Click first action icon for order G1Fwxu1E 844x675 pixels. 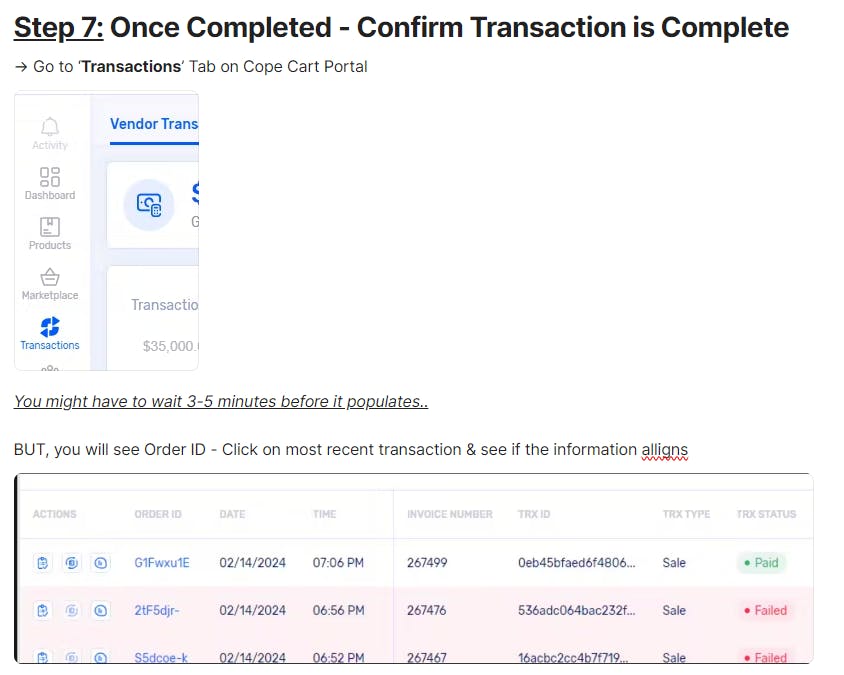(x=43, y=563)
